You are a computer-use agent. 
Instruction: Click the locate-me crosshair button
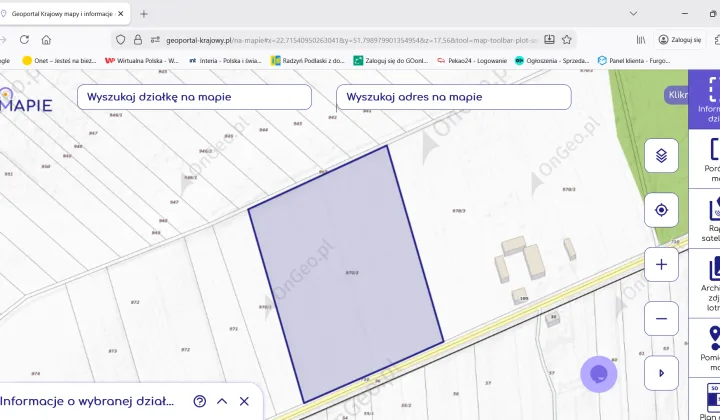point(661,210)
